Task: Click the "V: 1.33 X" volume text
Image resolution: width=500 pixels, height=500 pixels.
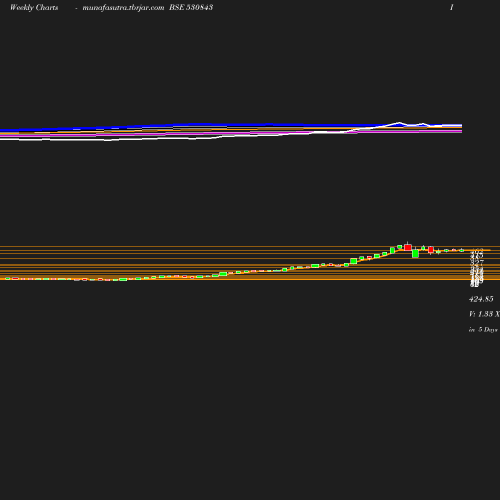Action: click(x=484, y=314)
